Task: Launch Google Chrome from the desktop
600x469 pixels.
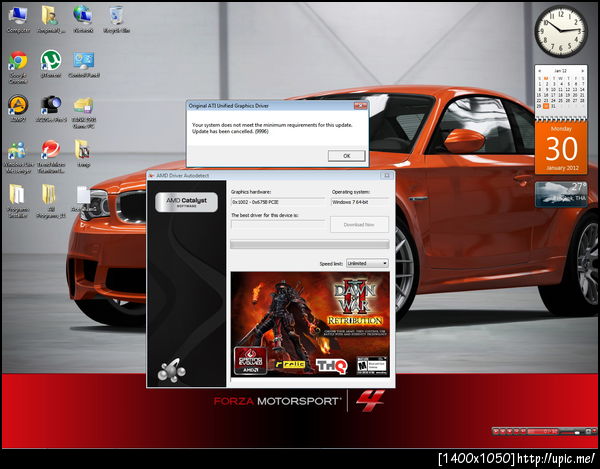Action: pos(18,67)
